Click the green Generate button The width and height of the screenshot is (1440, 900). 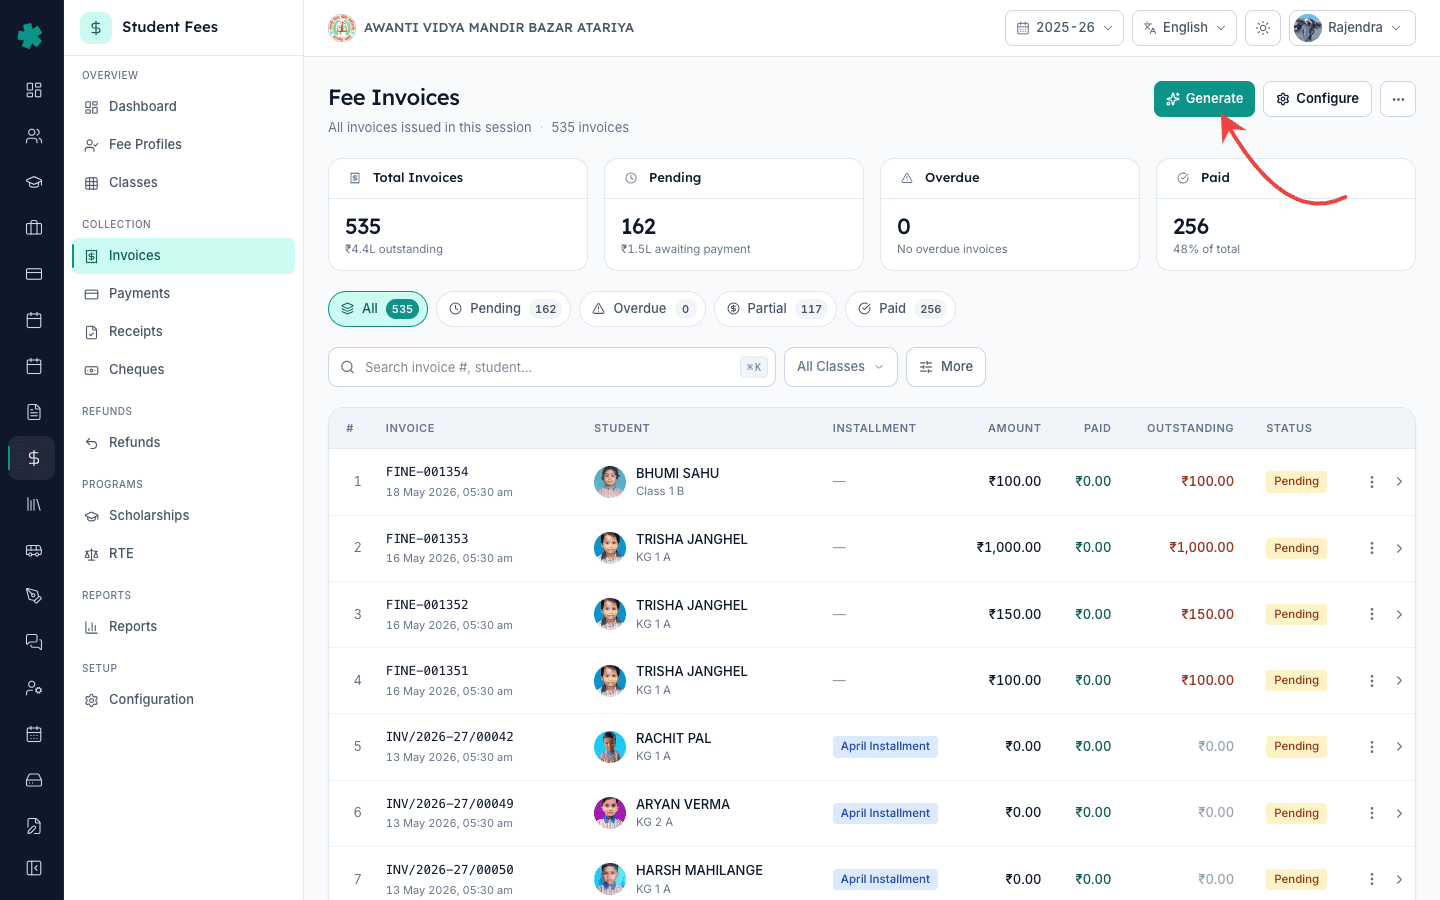1204,99
